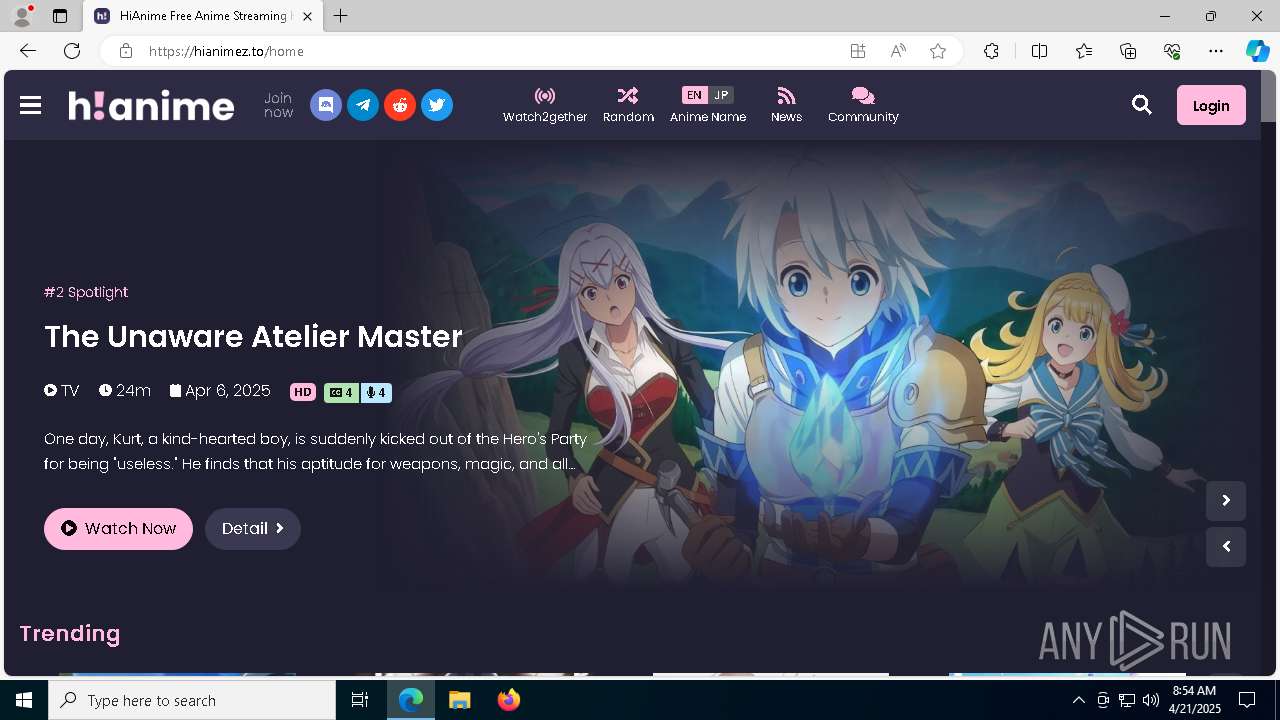
Task: Open Watch2gether
Action: 545,105
